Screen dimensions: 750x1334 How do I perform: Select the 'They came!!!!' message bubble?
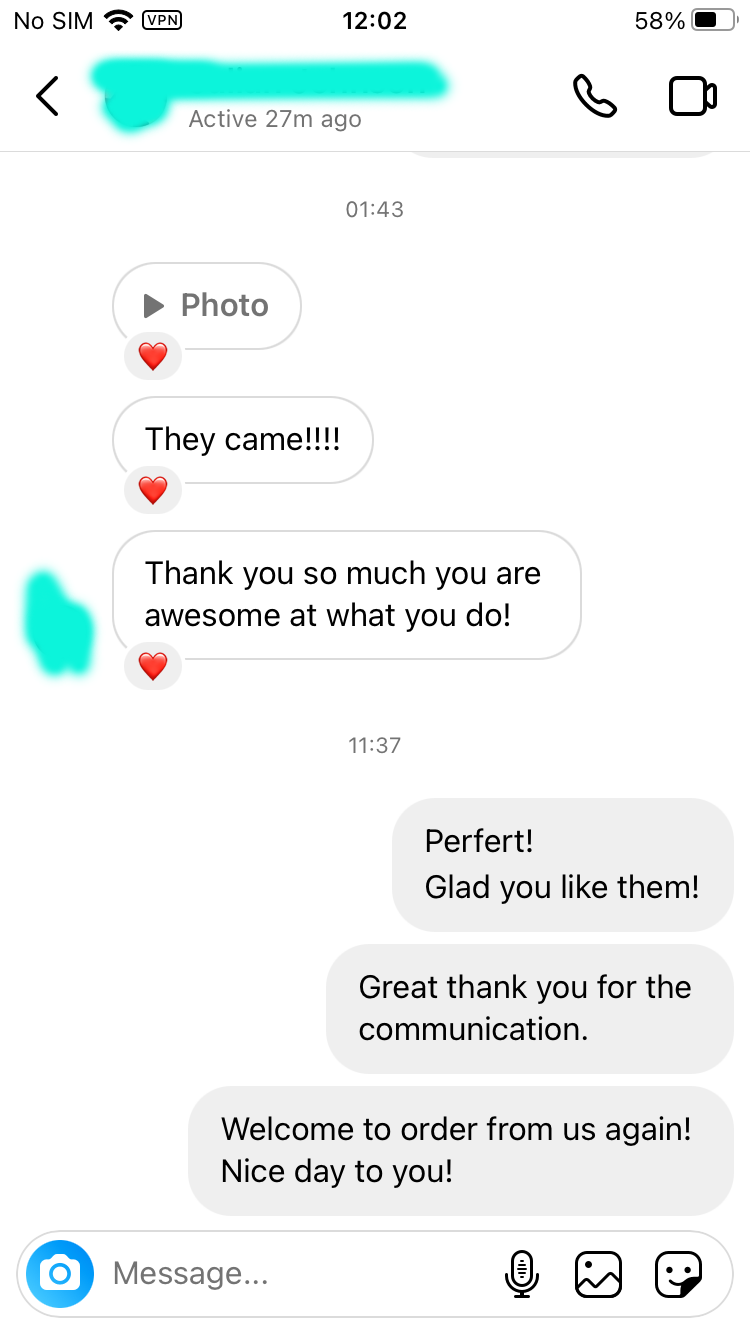tap(243, 440)
